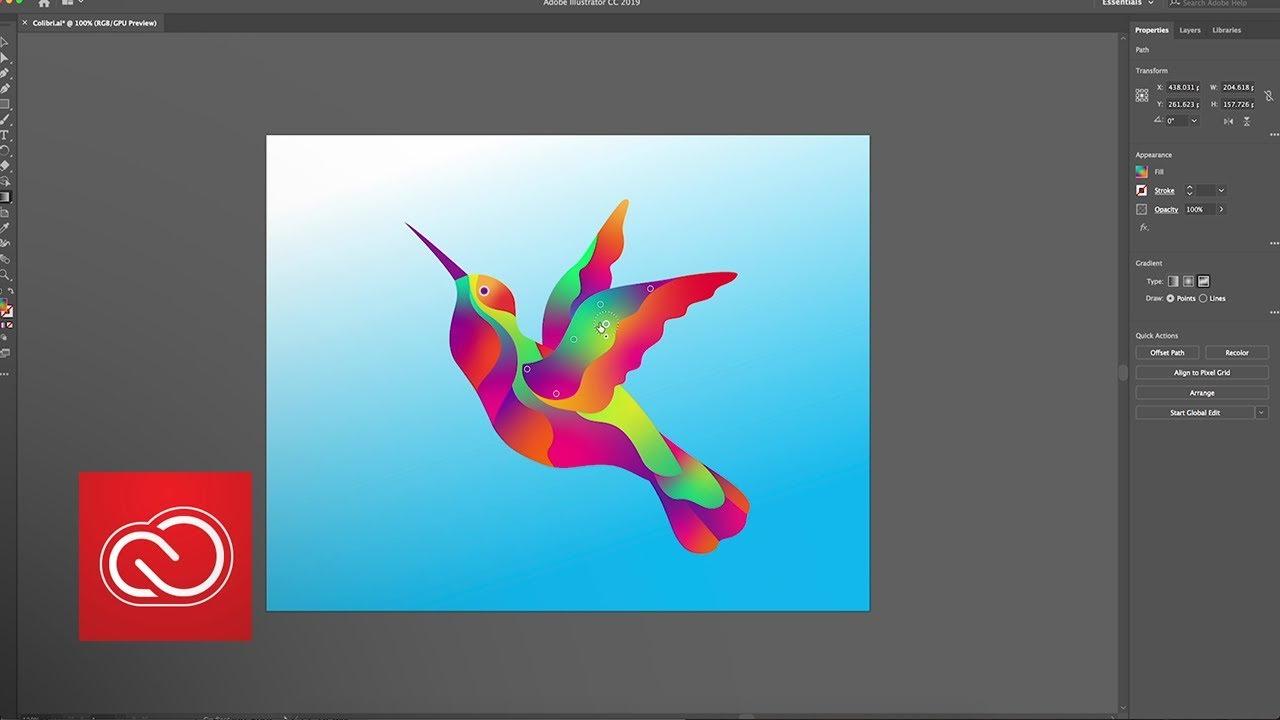The height and width of the screenshot is (720, 1280).
Task: Click the X position input field
Action: (x=1183, y=88)
